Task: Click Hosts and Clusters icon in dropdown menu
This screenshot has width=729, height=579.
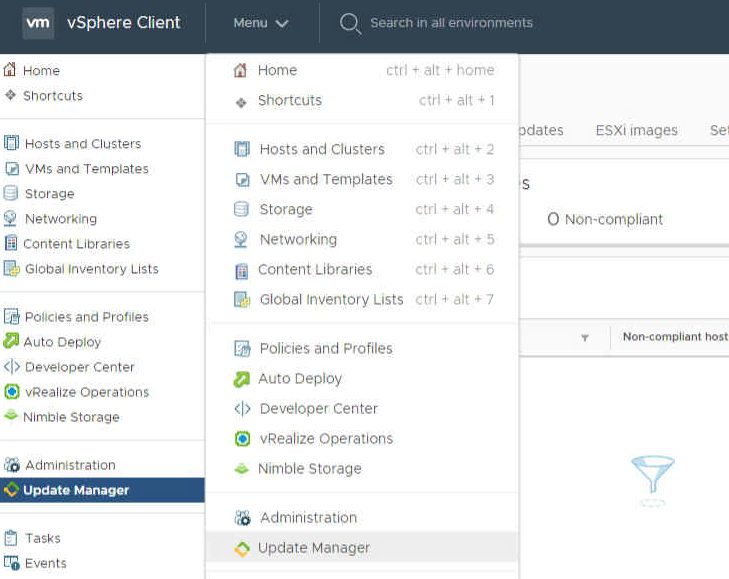Action: pyautogui.click(x=242, y=149)
